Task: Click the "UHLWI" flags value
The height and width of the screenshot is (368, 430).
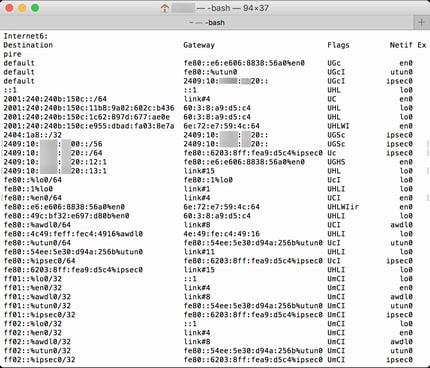Action: (x=338, y=126)
